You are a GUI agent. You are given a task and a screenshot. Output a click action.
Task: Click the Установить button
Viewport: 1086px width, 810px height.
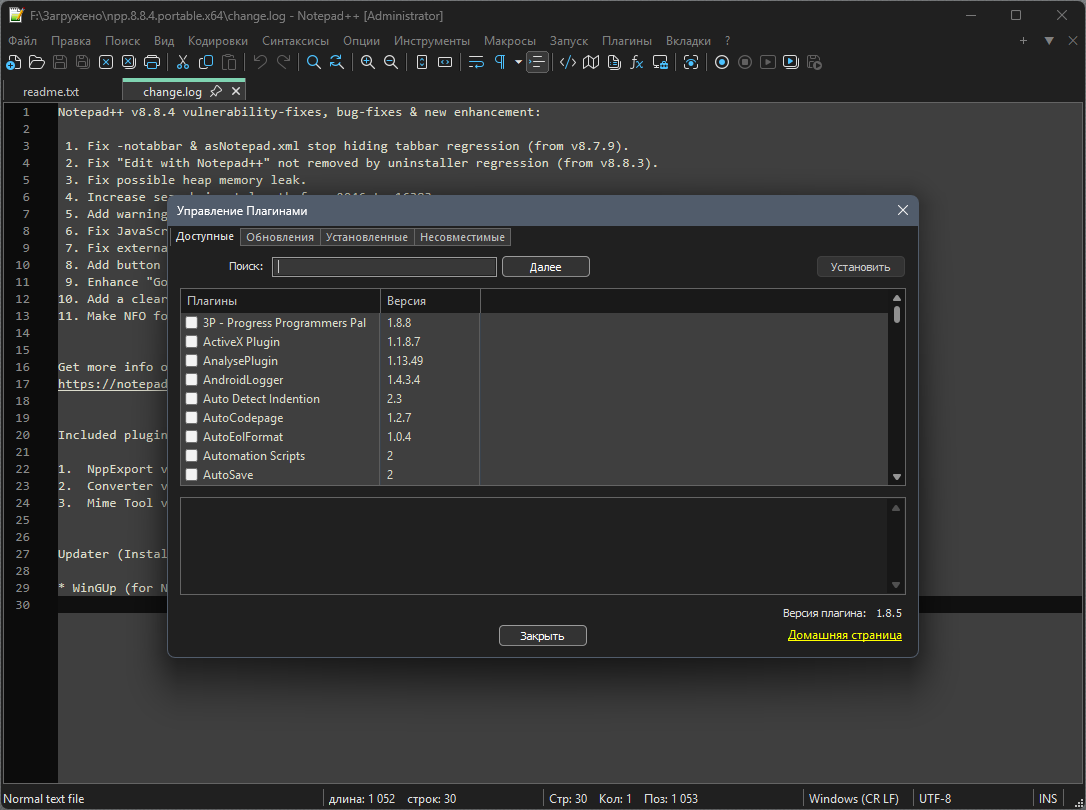point(860,267)
